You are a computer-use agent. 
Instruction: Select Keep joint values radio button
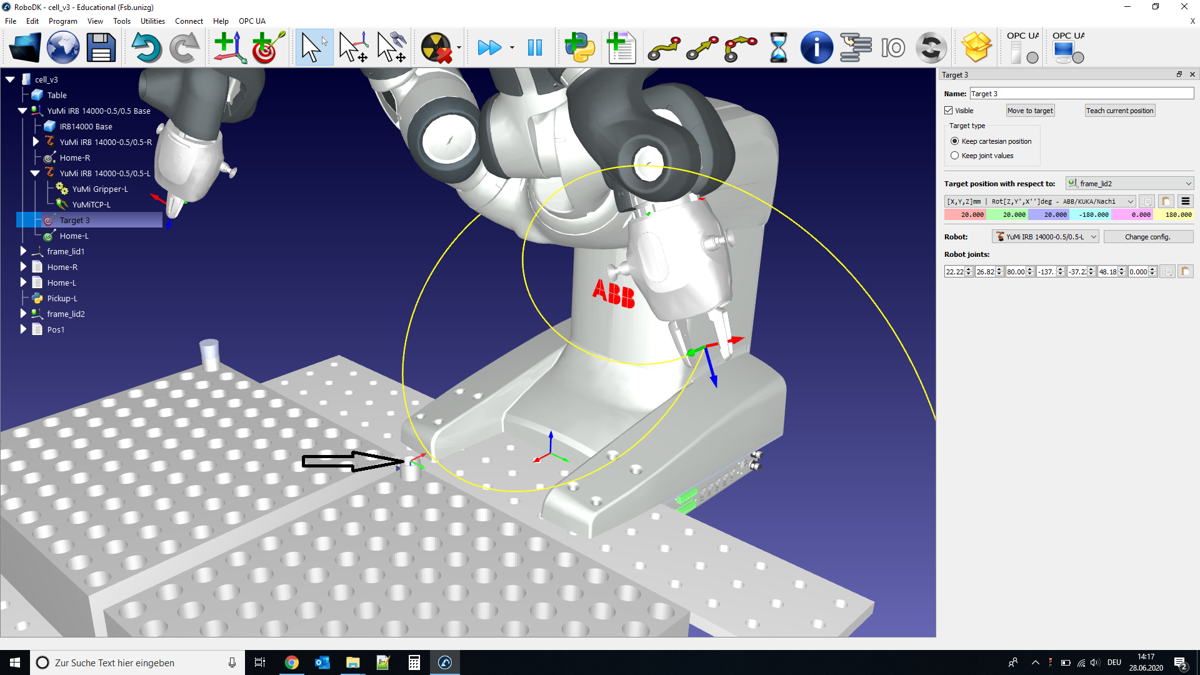955,156
